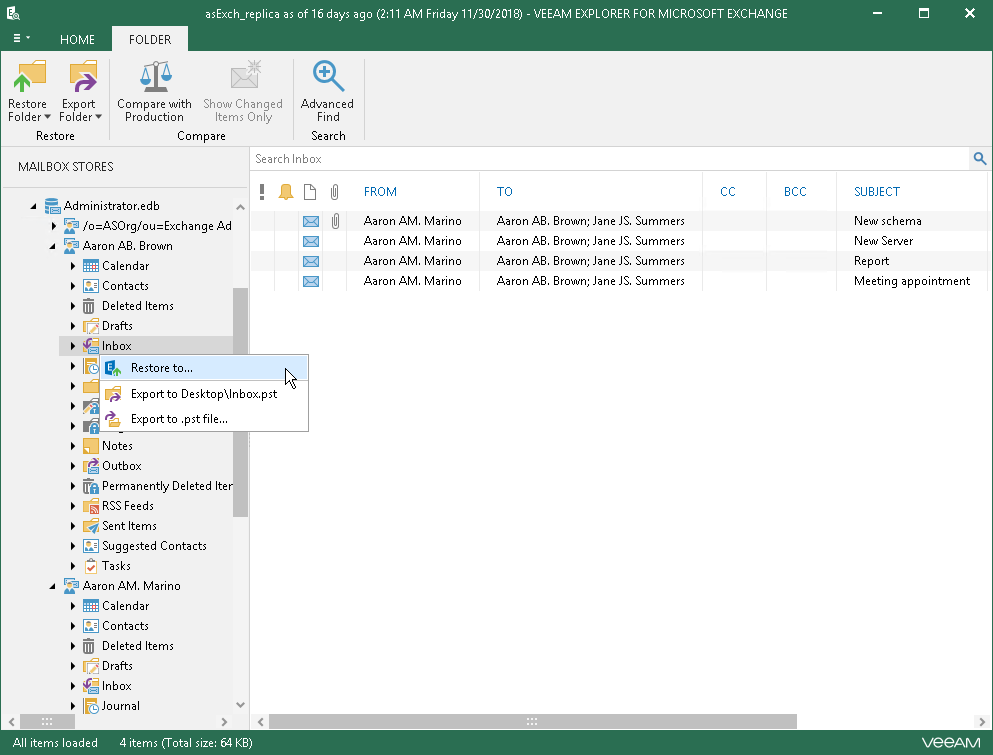The width and height of the screenshot is (993, 755).
Task: Click Aaron AM. Marino mailbox icon
Action: pos(71,586)
